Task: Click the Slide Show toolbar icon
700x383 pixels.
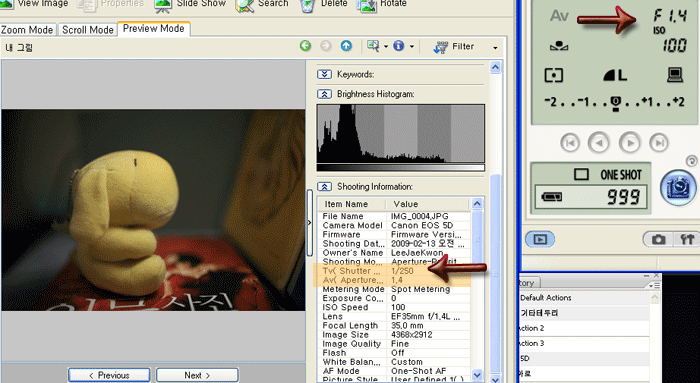Action: click(x=163, y=5)
